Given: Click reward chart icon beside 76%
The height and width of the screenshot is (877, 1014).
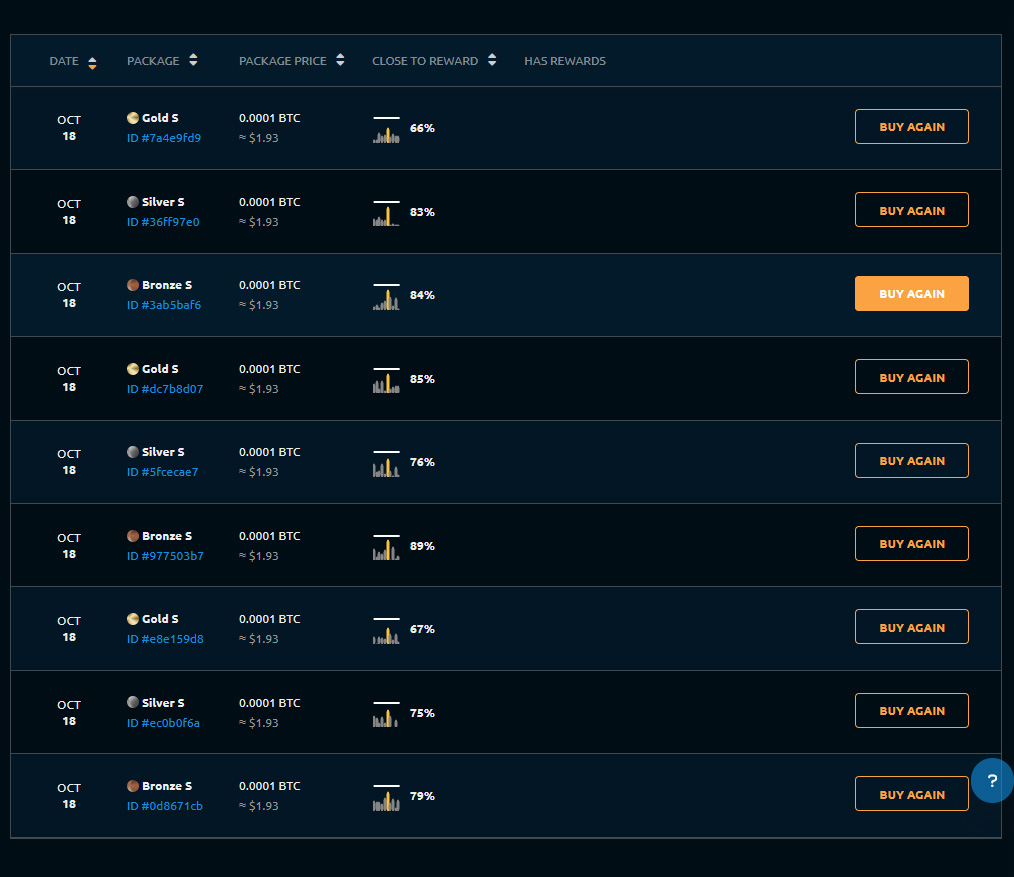Looking at the screenshot, I should (x=386, y=463).
